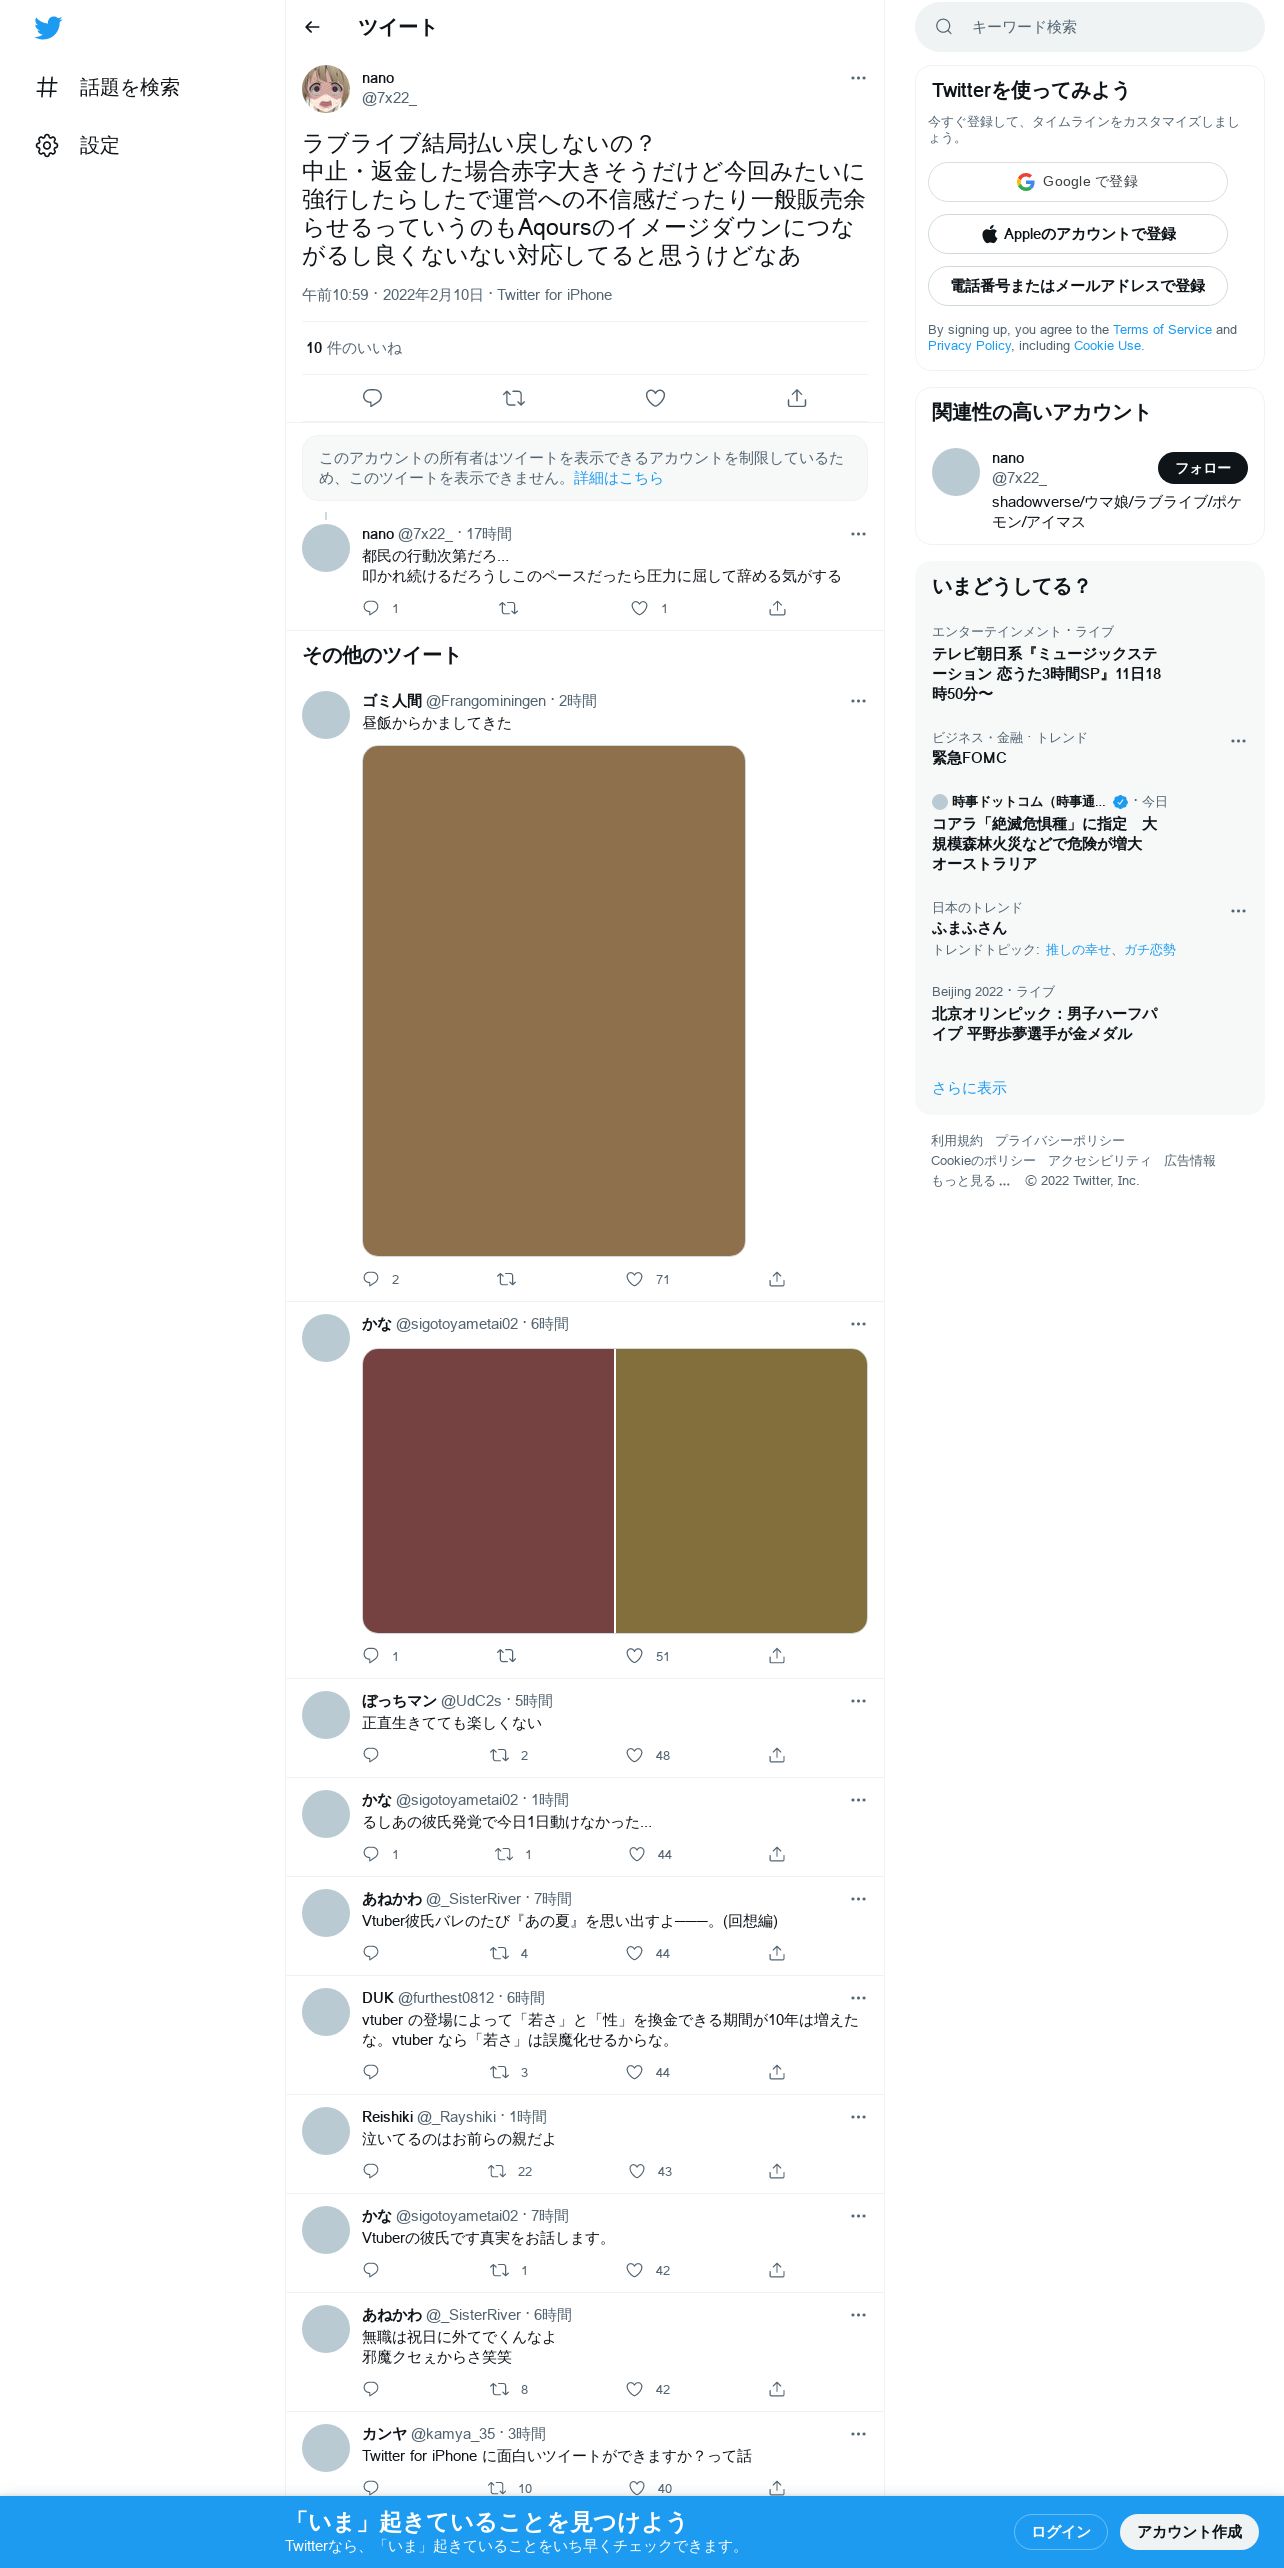Click the Twitter bird logo

pyautogui.click(x=48, y=28)
